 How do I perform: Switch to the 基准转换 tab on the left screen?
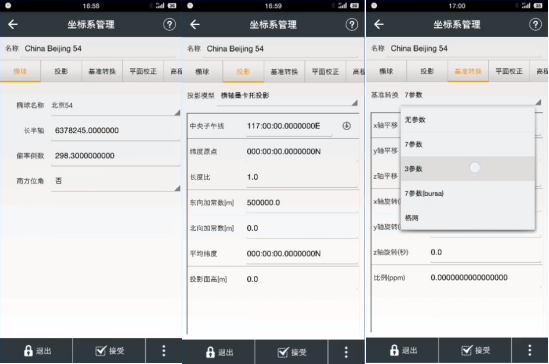point(102,71)
